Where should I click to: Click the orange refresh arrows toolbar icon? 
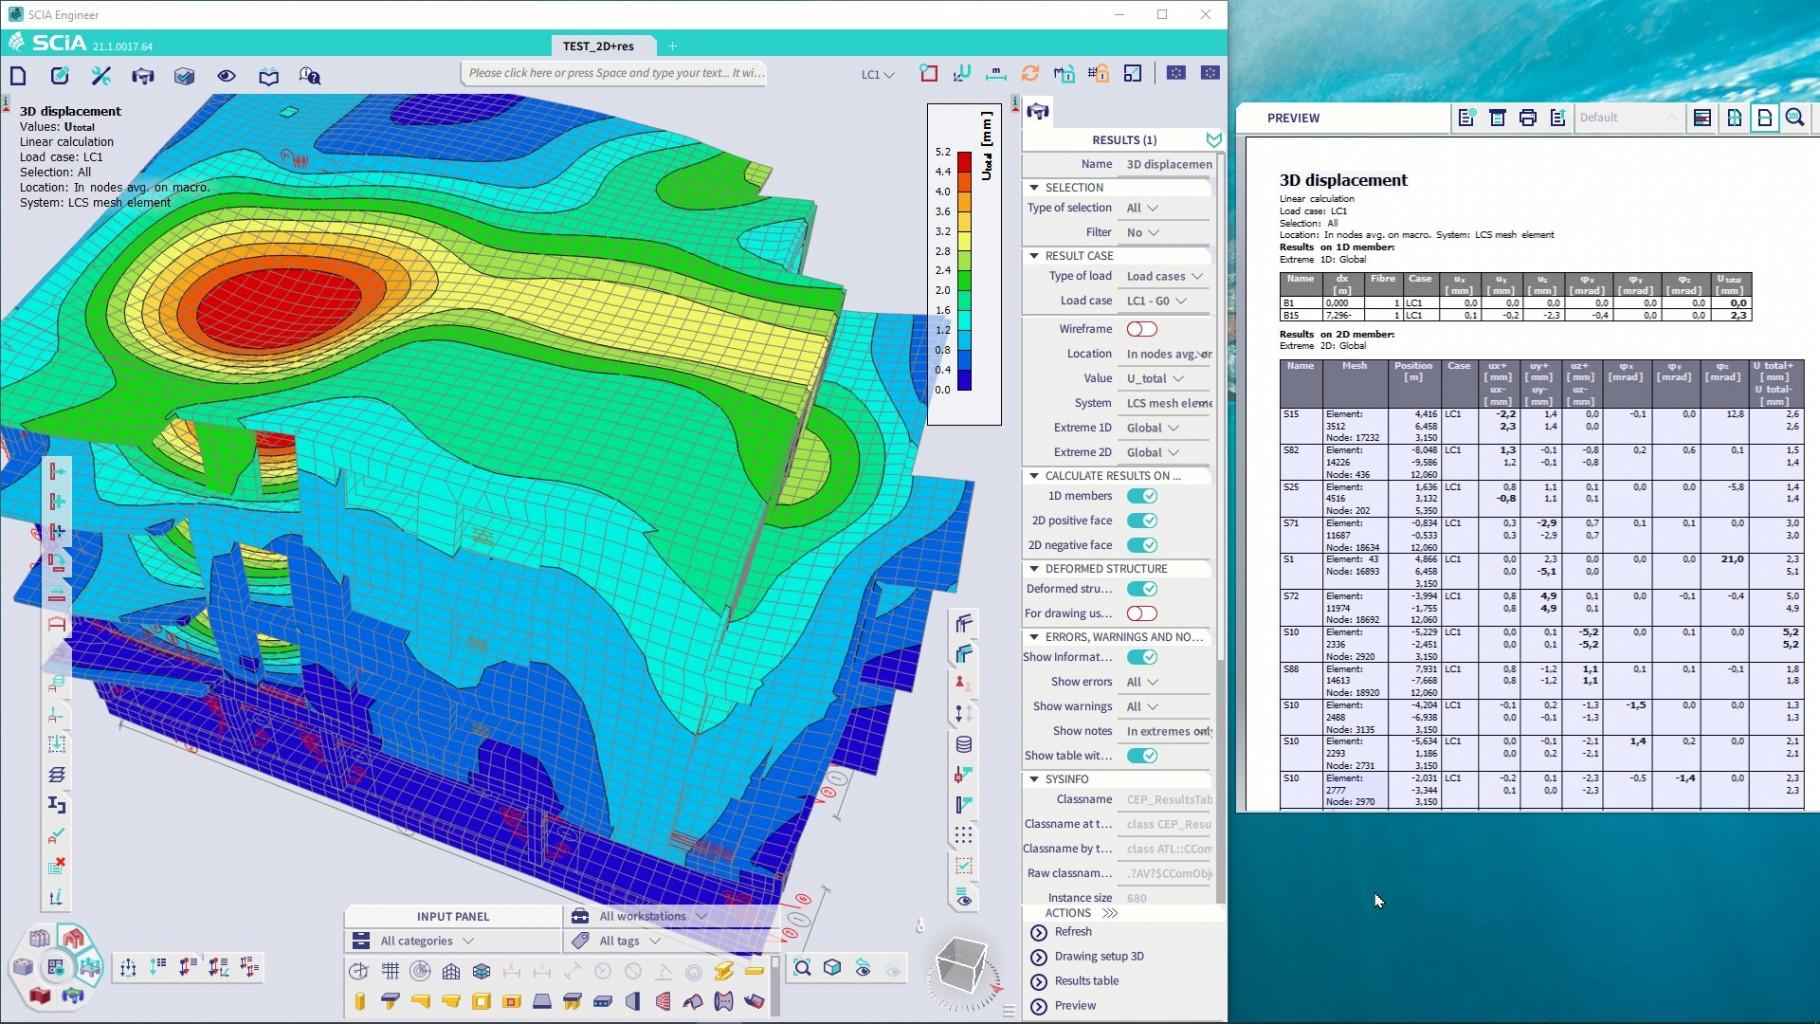(x=1030, y=74)
